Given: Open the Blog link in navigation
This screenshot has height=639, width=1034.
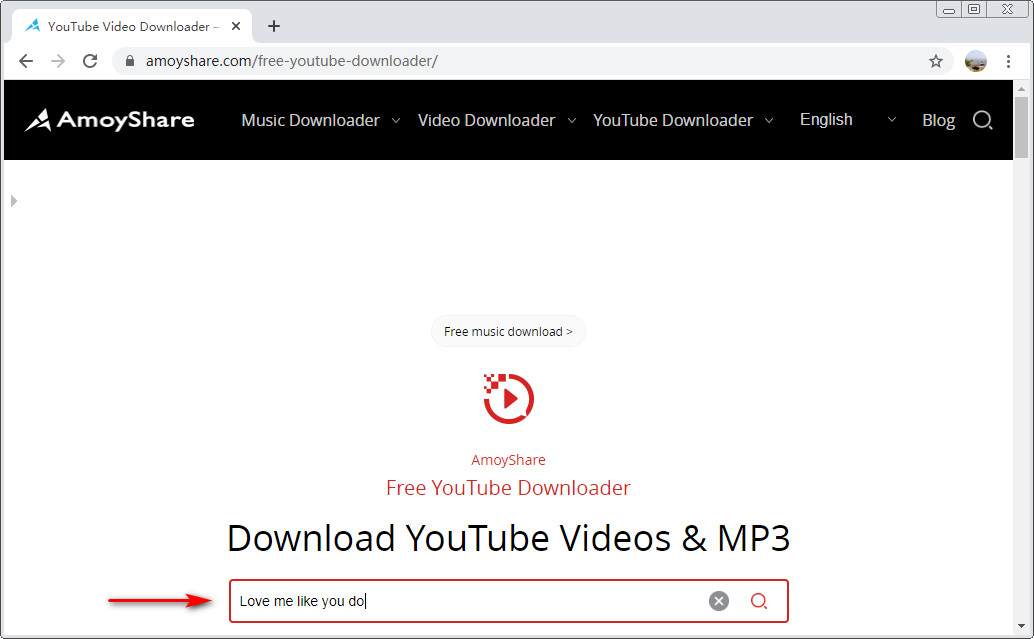Looking at the screenshot, I should pos(938,120).
